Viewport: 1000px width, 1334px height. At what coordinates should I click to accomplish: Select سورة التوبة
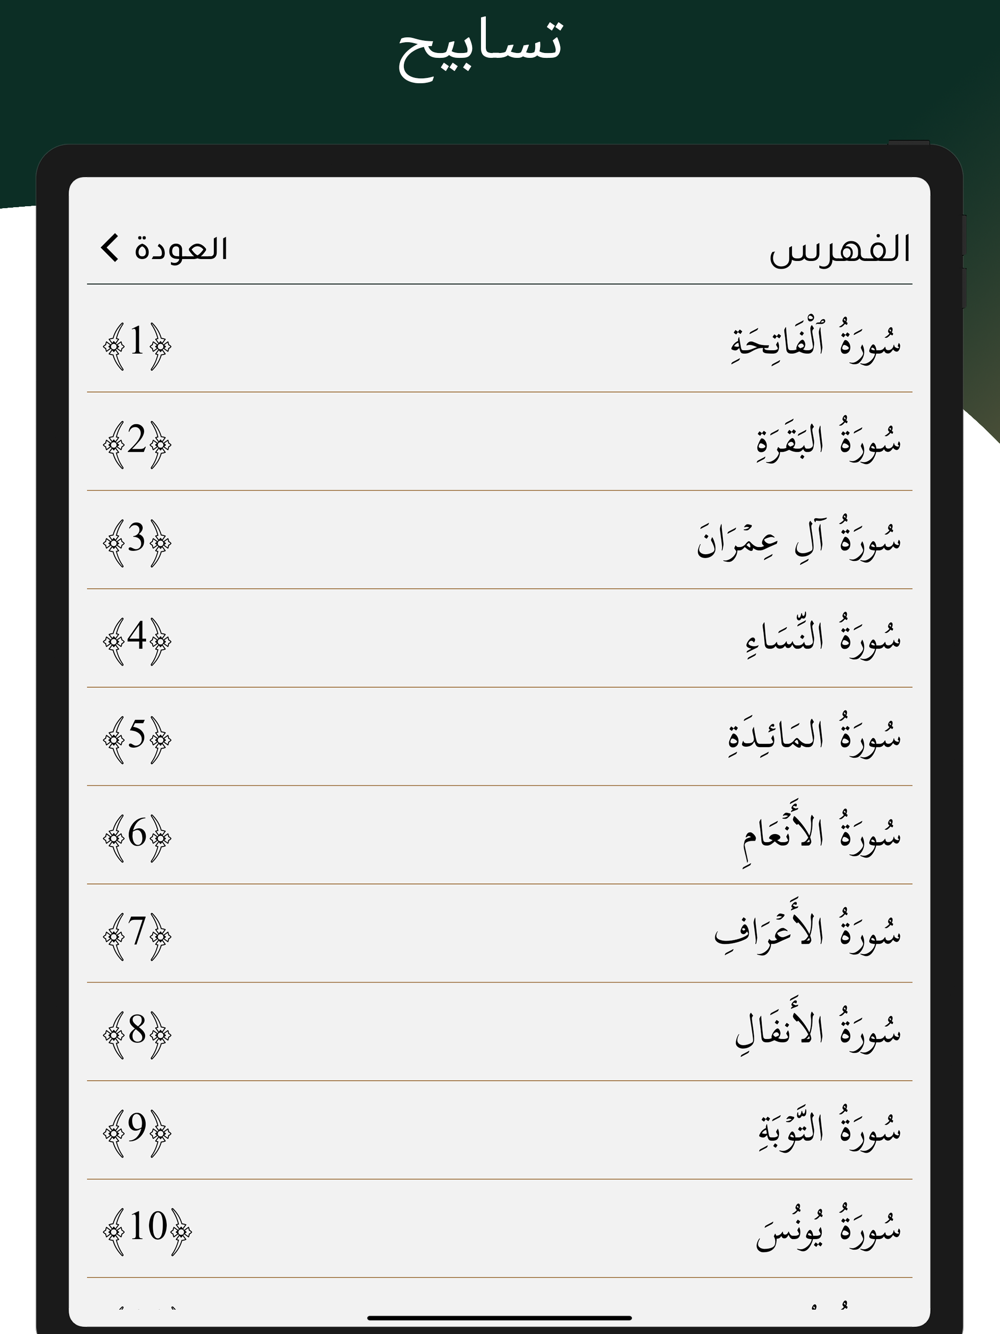pos(829,1129)
